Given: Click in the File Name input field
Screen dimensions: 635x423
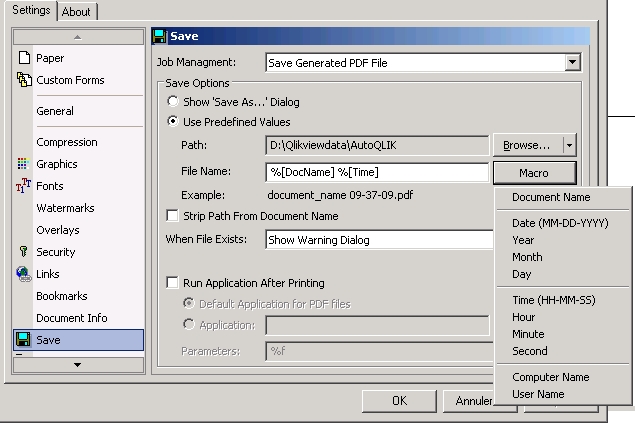Looking at the screenshot, I should tap(377, 172).
